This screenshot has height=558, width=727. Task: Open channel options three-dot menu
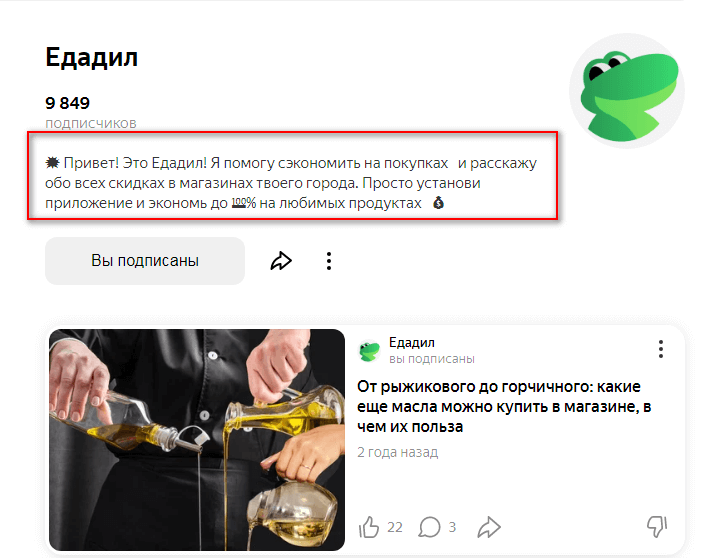tap(329, 261)
